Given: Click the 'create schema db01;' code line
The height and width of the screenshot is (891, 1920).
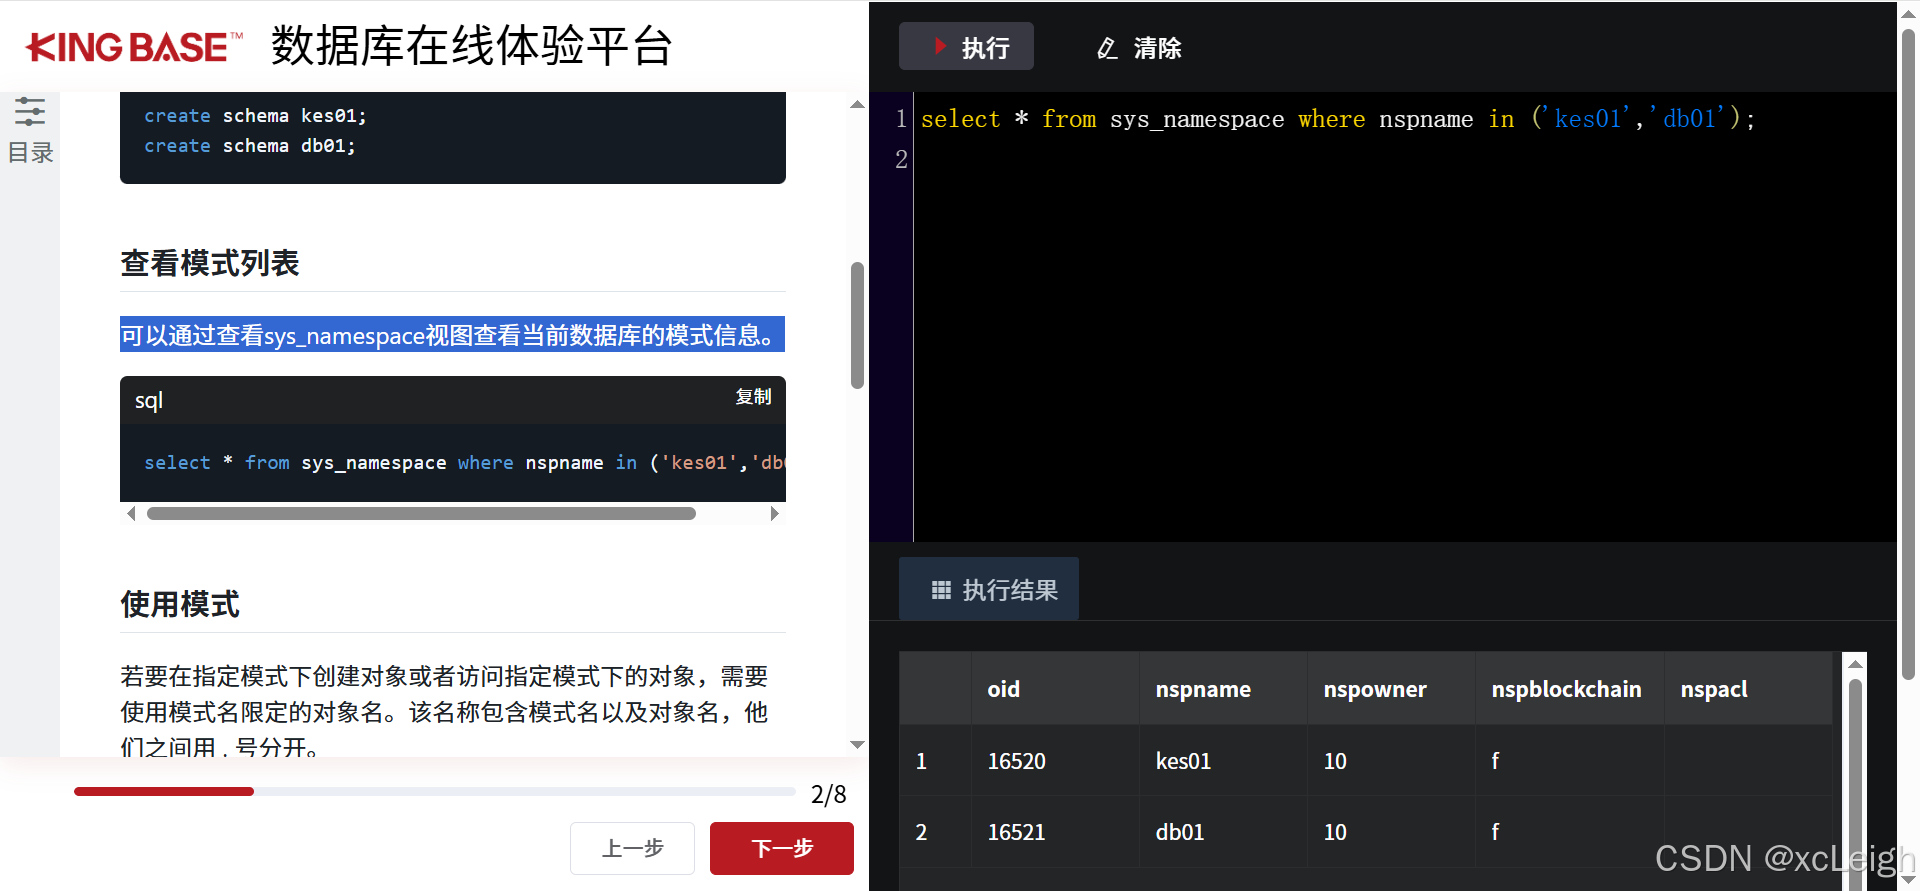Looking at the screenshot, I should (249, 146).
